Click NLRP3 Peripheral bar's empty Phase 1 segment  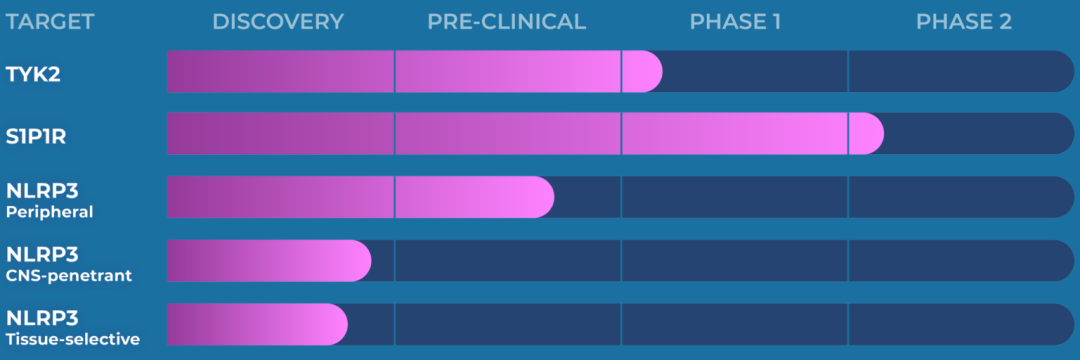735,197
